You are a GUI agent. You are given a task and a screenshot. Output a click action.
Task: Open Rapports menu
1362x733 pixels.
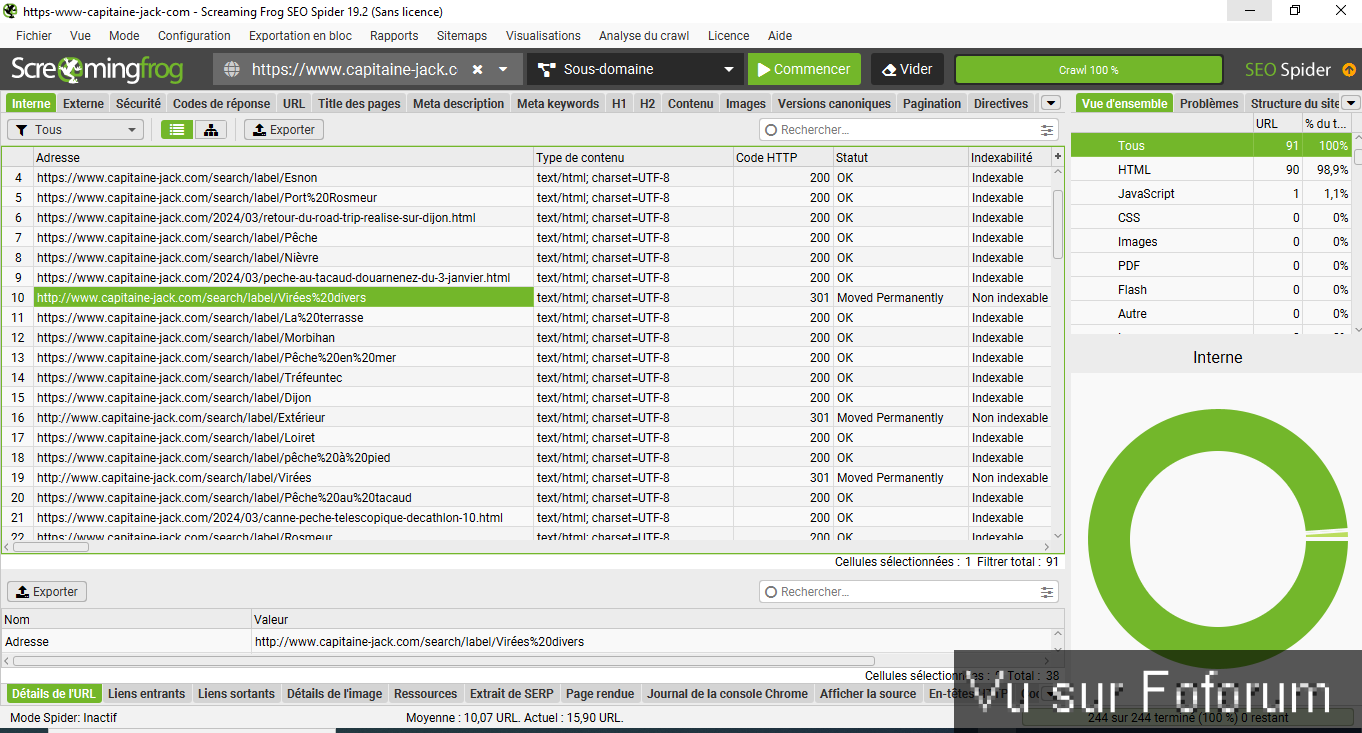click(394, 35)
